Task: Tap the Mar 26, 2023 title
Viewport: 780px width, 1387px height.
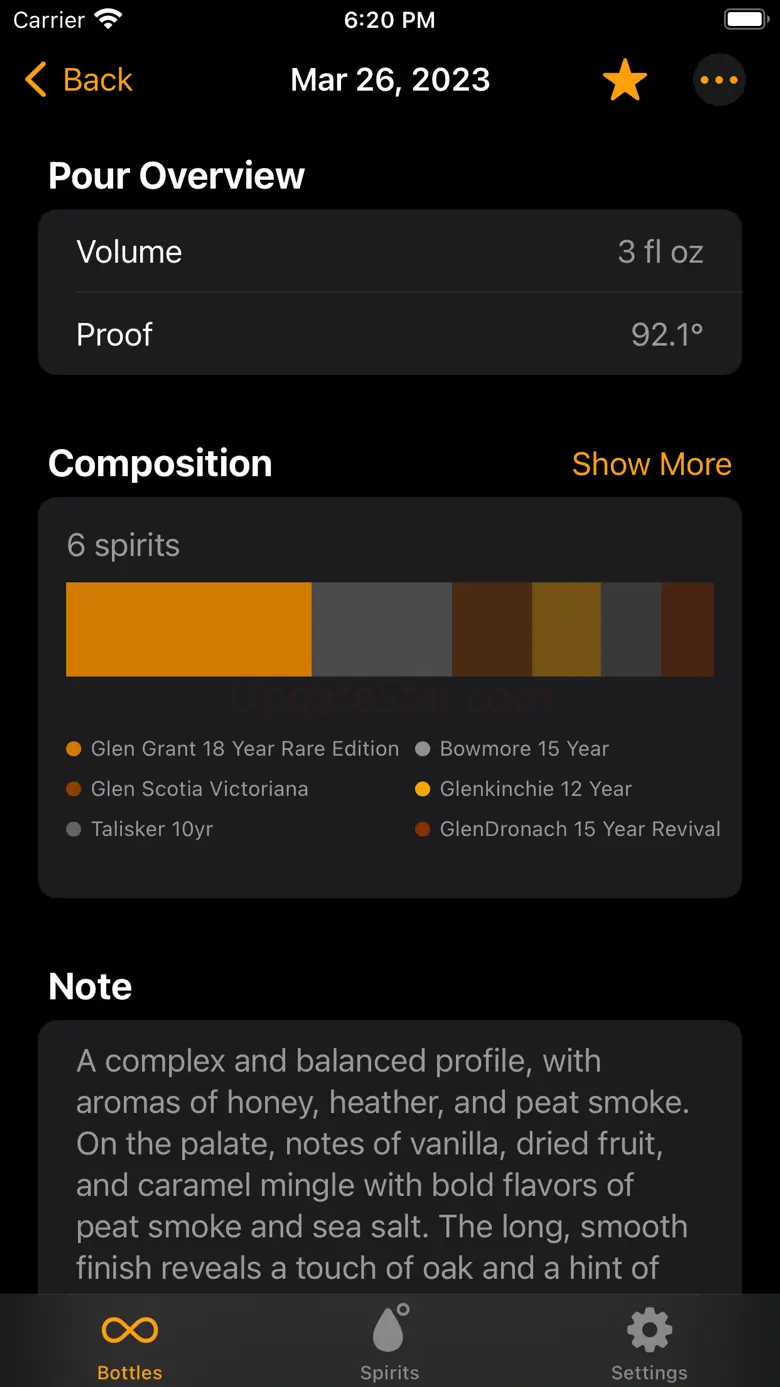Action: click(x=390, y=80)
